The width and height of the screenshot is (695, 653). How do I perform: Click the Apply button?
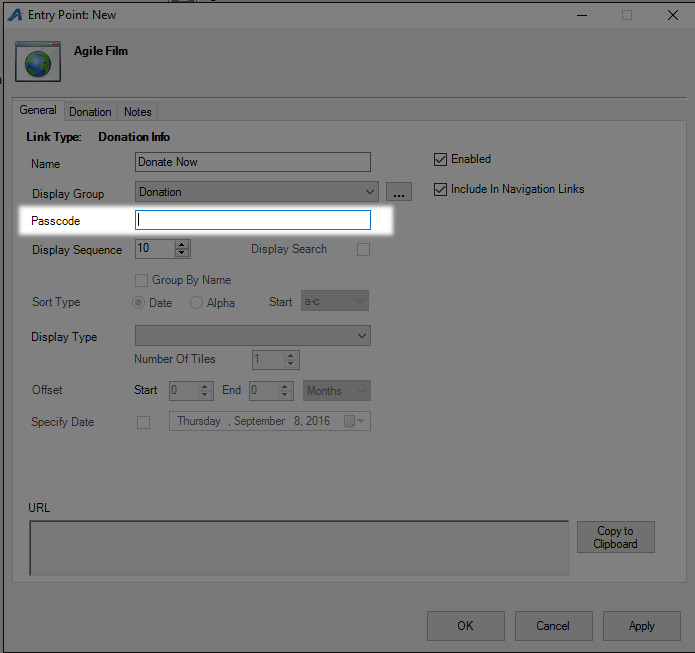tap(641, 626)
